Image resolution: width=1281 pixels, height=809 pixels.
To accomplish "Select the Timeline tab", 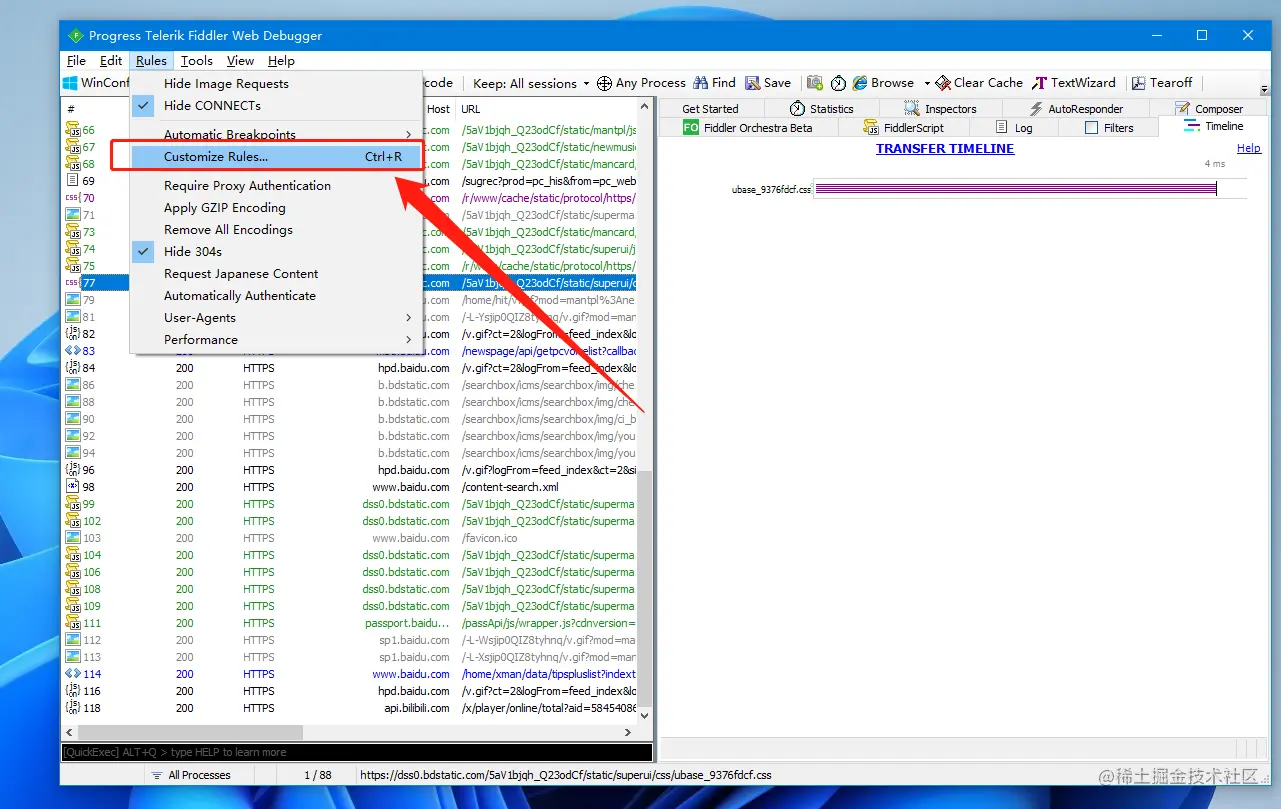I will pos(1213,126).
